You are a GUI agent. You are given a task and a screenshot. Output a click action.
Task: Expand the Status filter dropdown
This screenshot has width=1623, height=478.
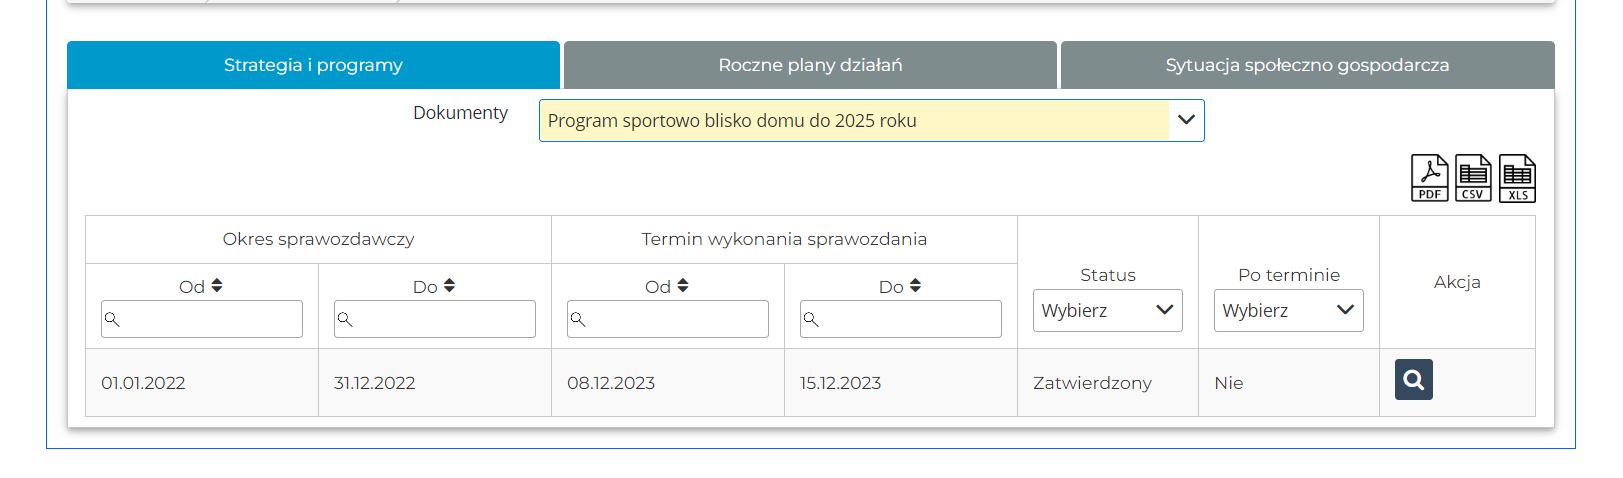[x=1107, y=311]
